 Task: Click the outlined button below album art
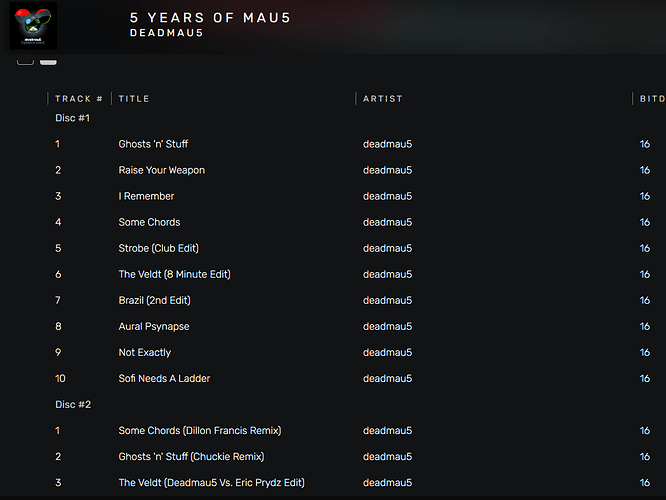tap(25, 62)
